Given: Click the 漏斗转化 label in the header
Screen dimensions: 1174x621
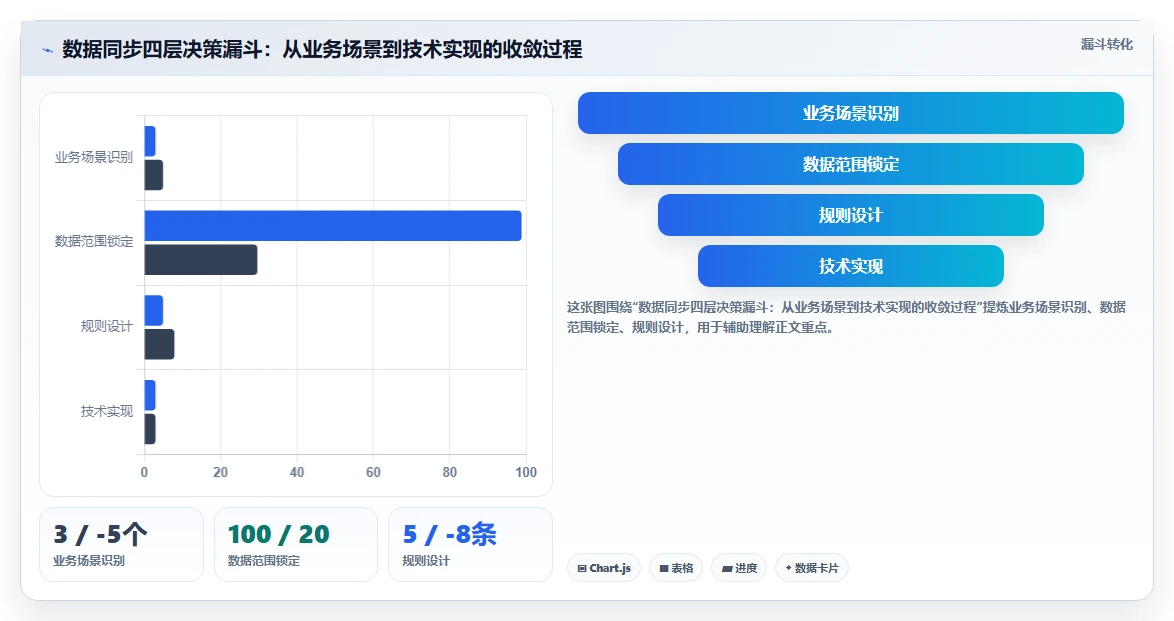Looking at the screenshot, I should click(1106, 45).
